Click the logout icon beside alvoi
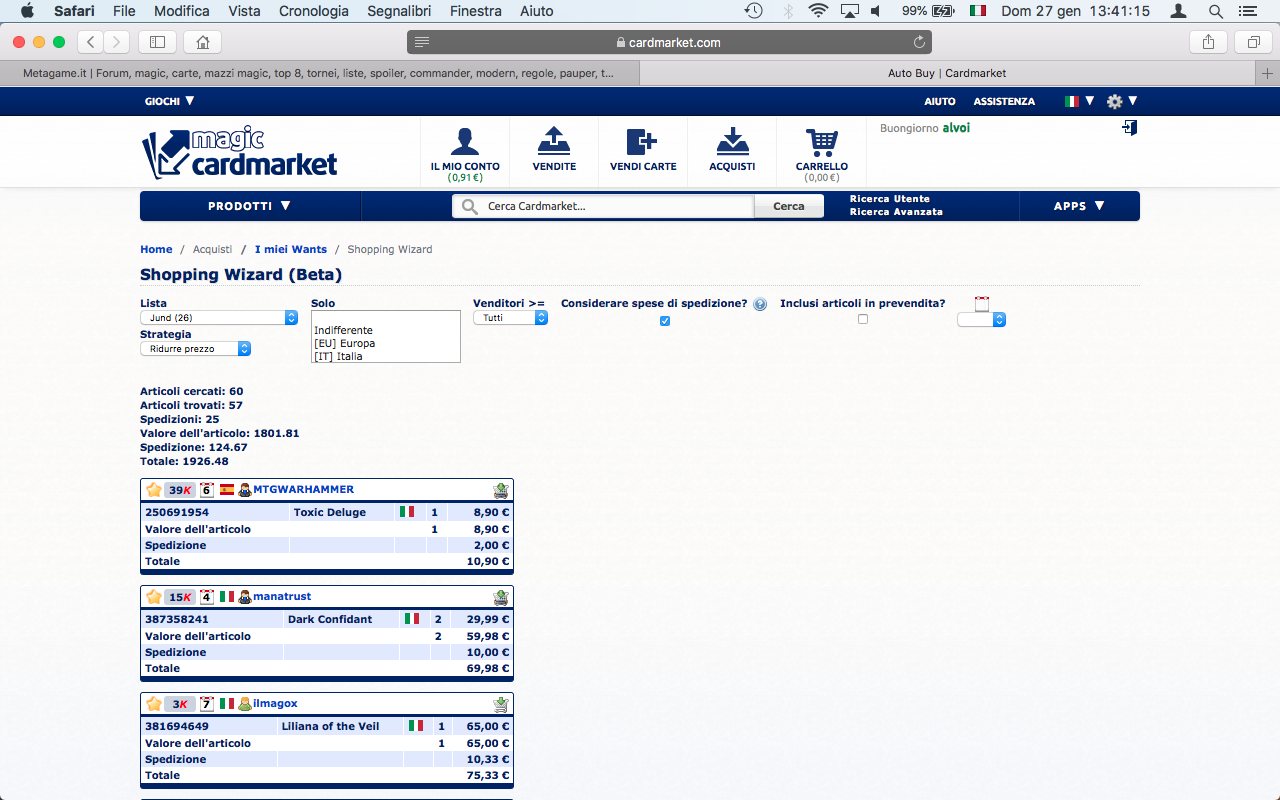 click(x=1130, y=128)
